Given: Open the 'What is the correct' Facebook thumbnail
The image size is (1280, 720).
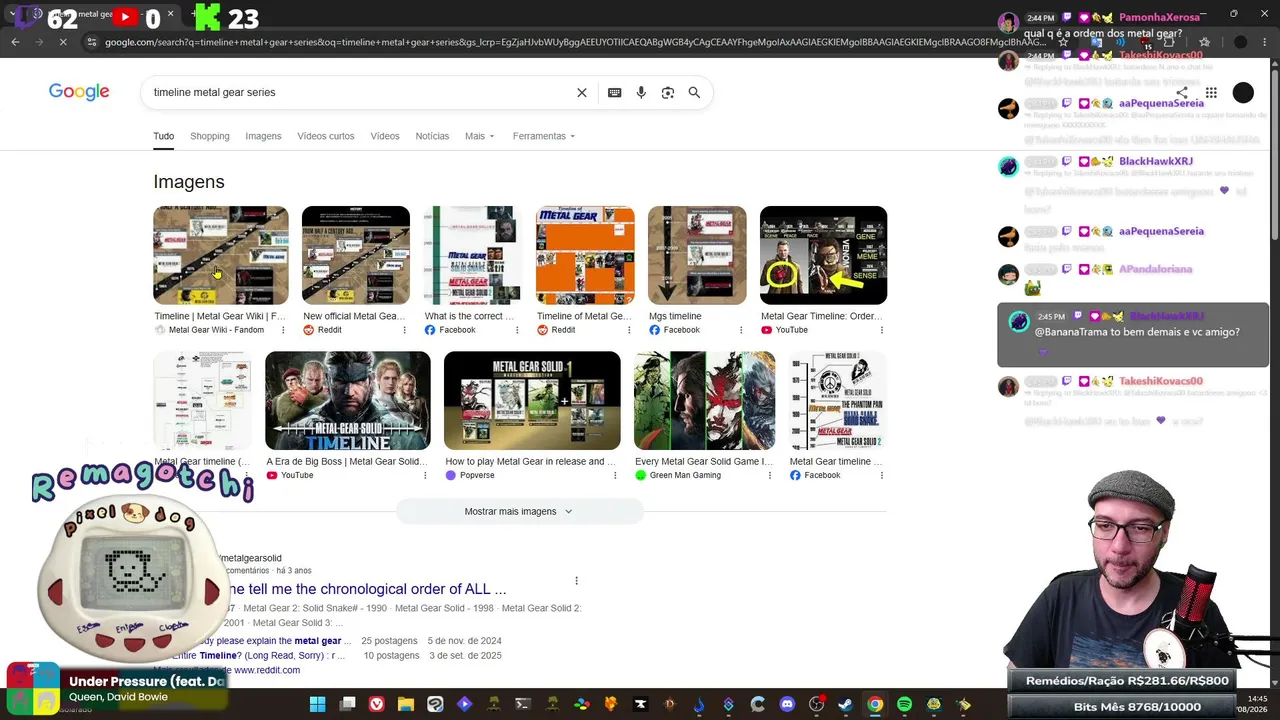Looking at the screenshot, I should point(473,255).
